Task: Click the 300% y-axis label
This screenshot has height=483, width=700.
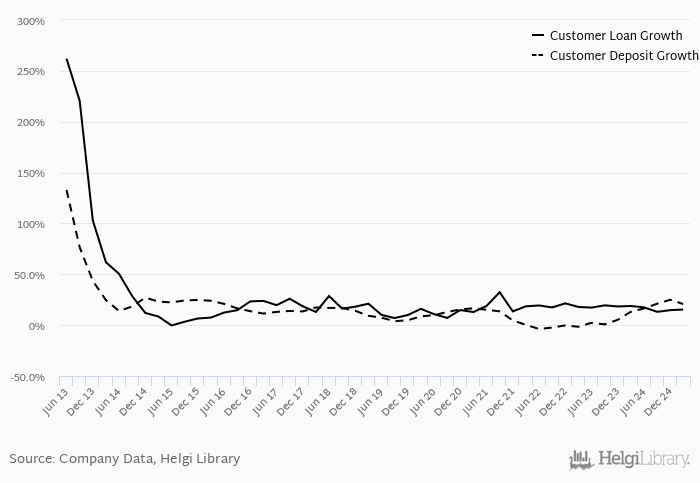Action: [x=31, y=21]
